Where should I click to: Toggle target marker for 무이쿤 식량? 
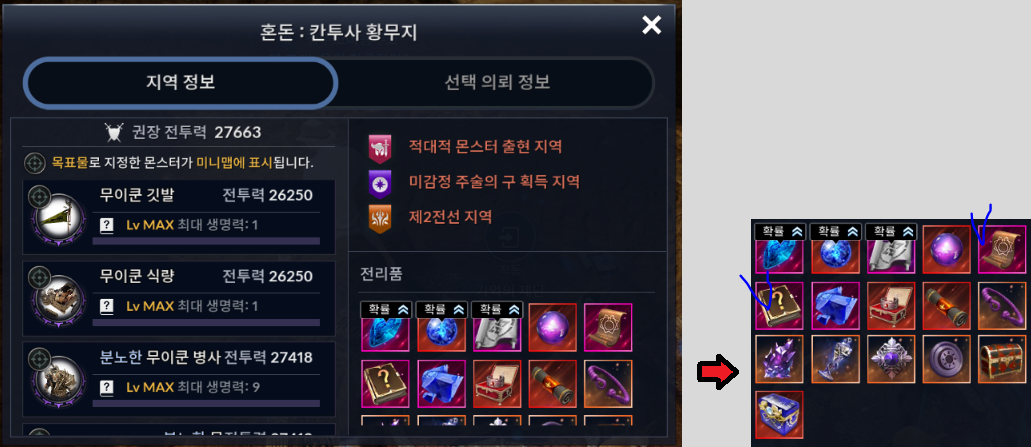[39, 276]
